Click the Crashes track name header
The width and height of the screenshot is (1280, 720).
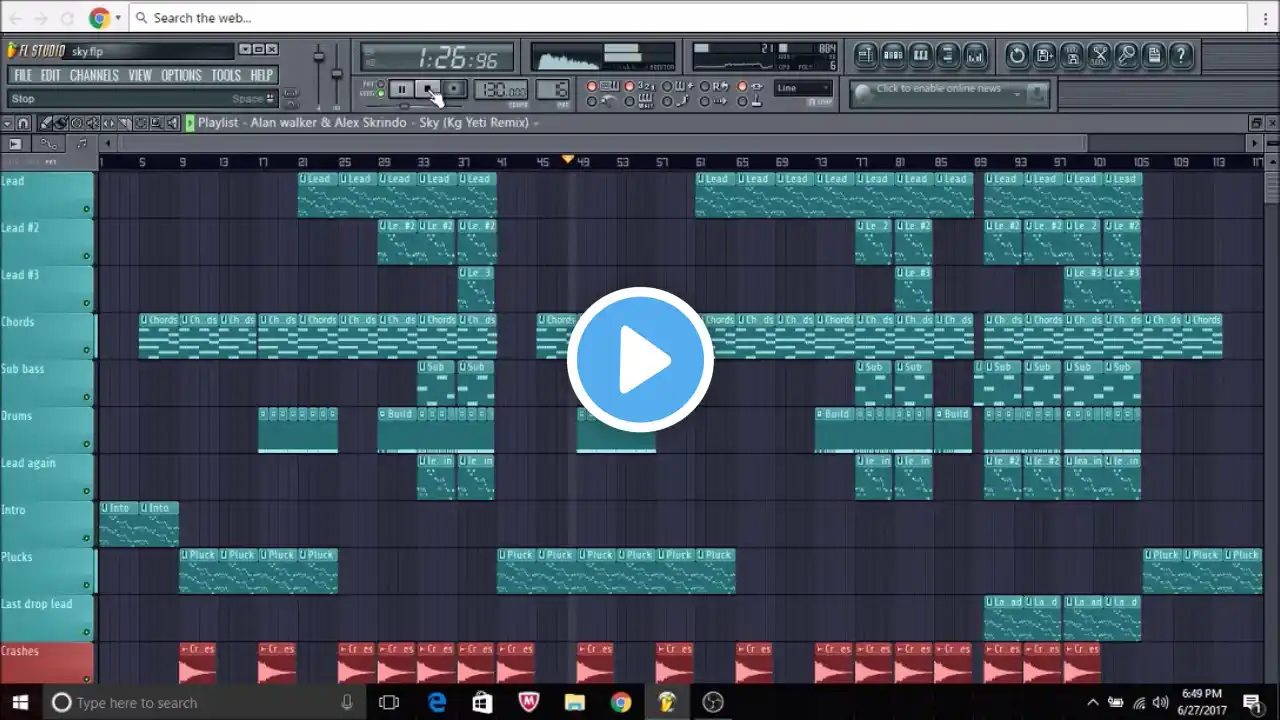pos(47,663)
